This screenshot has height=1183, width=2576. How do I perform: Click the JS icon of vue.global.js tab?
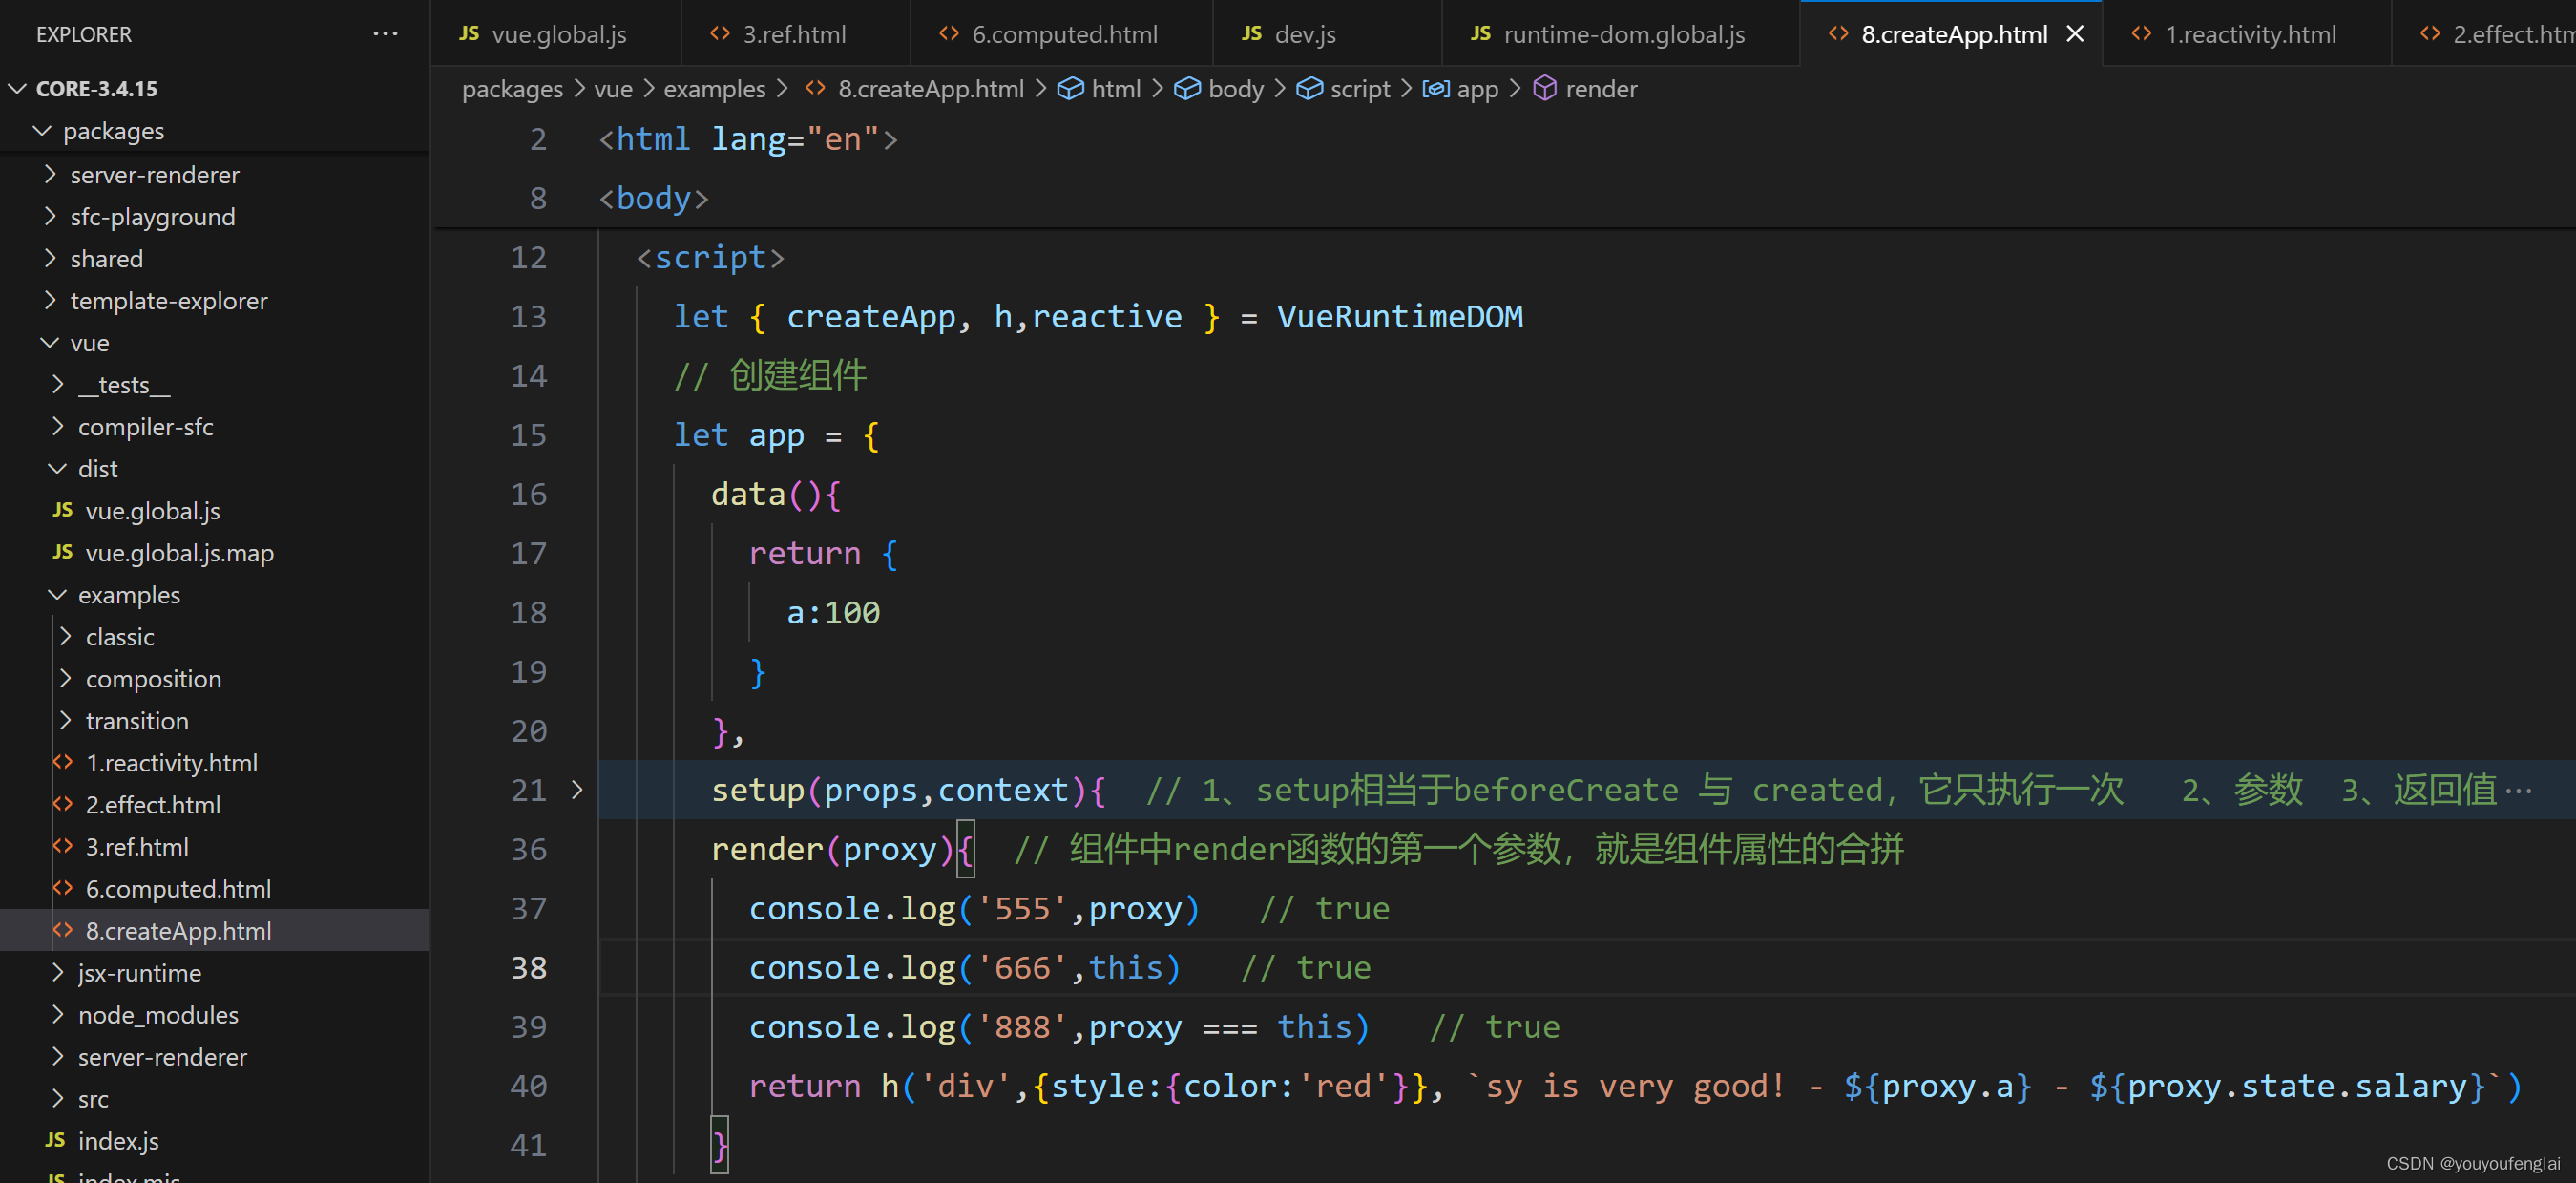click(469, 34)
